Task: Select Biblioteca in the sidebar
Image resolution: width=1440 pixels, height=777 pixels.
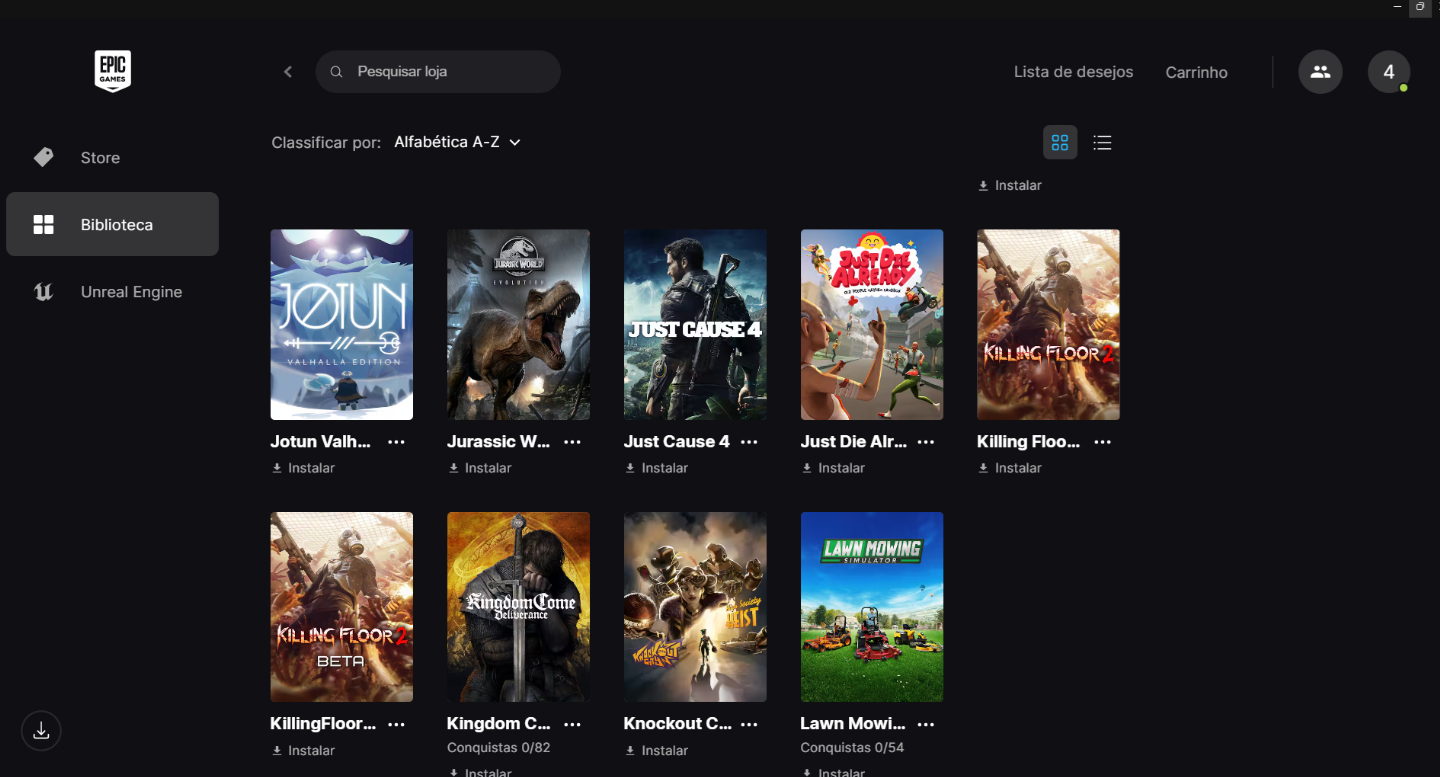Action: pos(112,224)
